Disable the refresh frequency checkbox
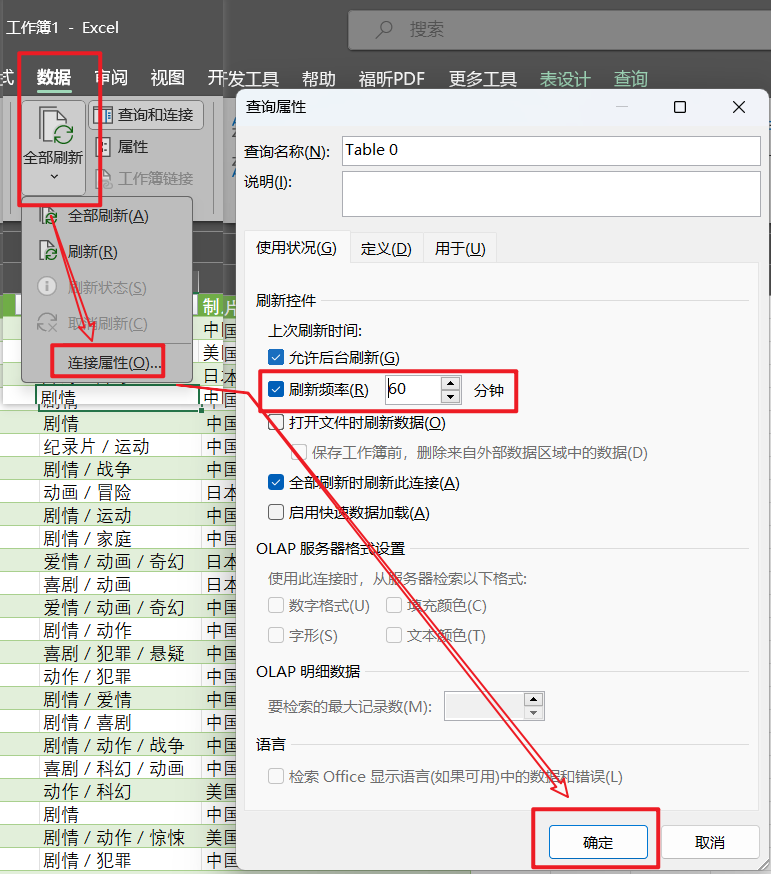The image size is (771, 874). 277,390
